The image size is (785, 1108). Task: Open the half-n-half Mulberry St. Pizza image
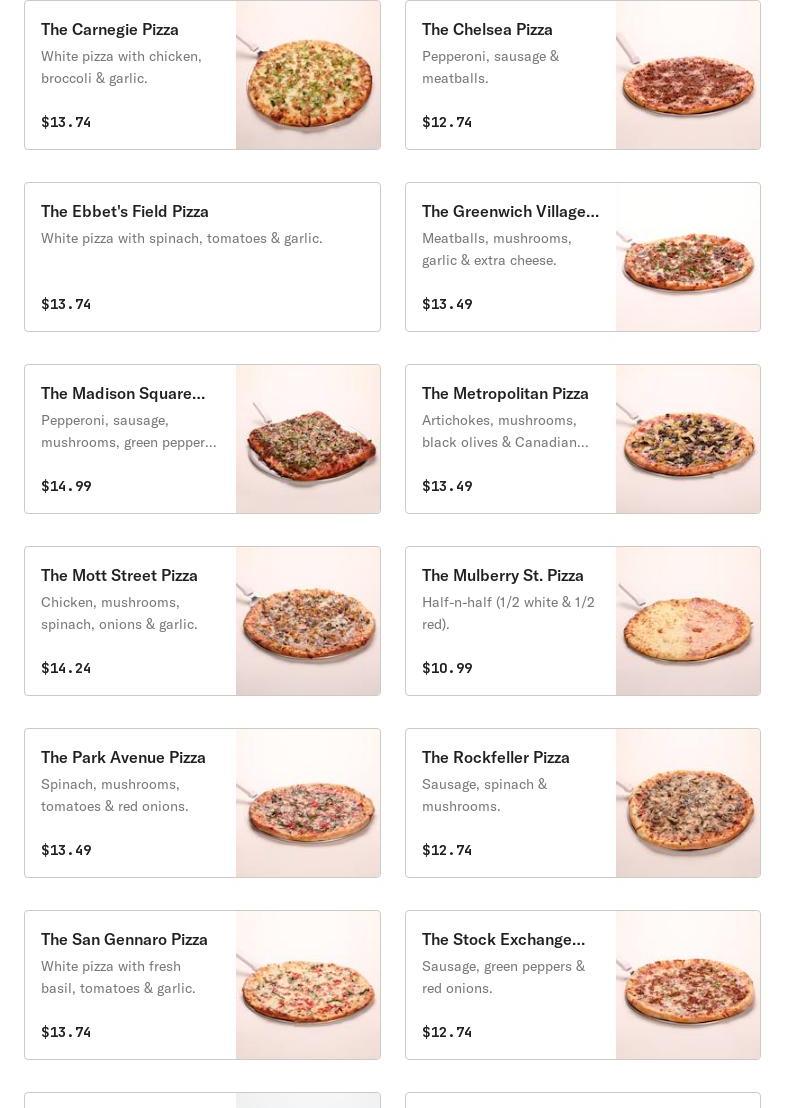tap(688, 621)
